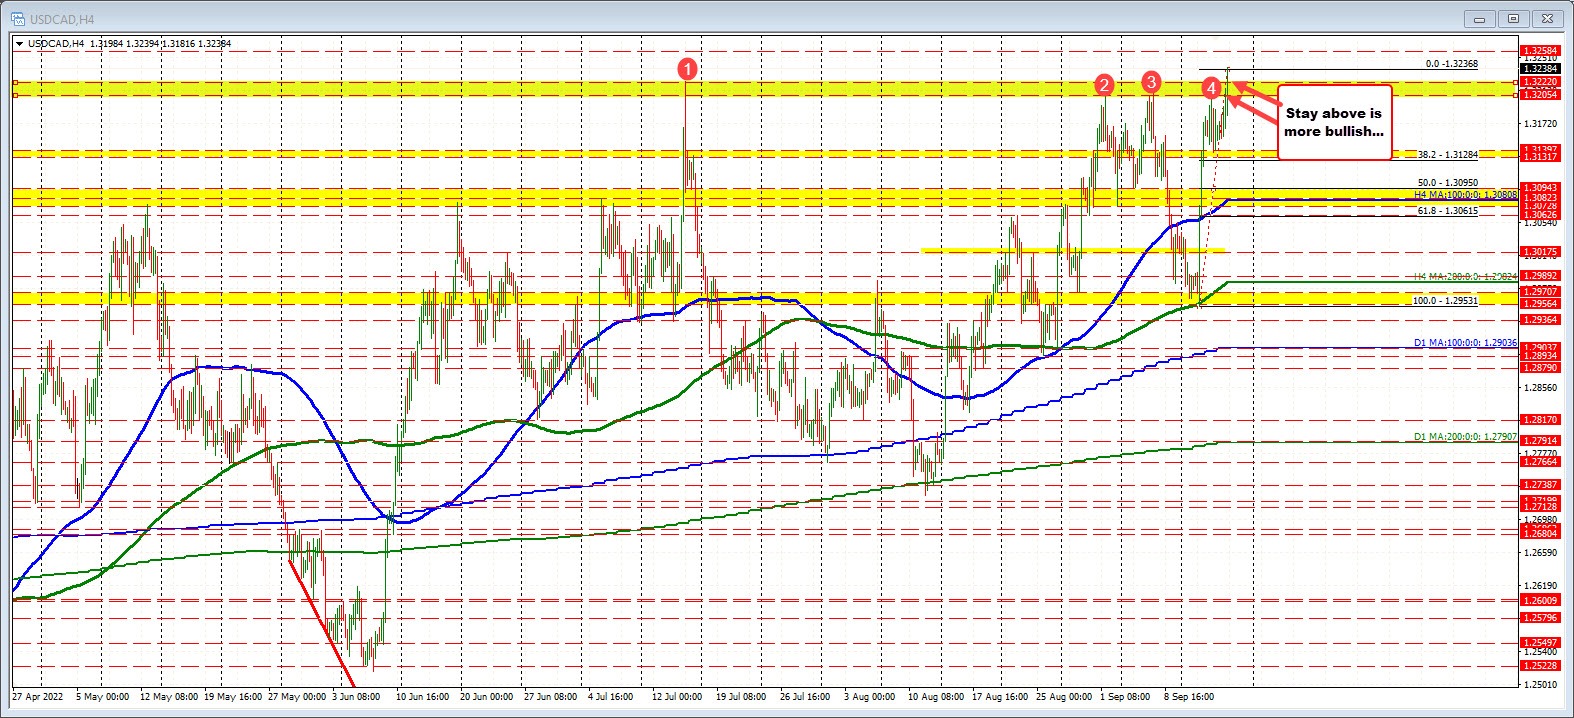Viewport: 1574px width, 718px height.
Task: Click the 1.30175 price level tag
Action: tap(1538, 252)
